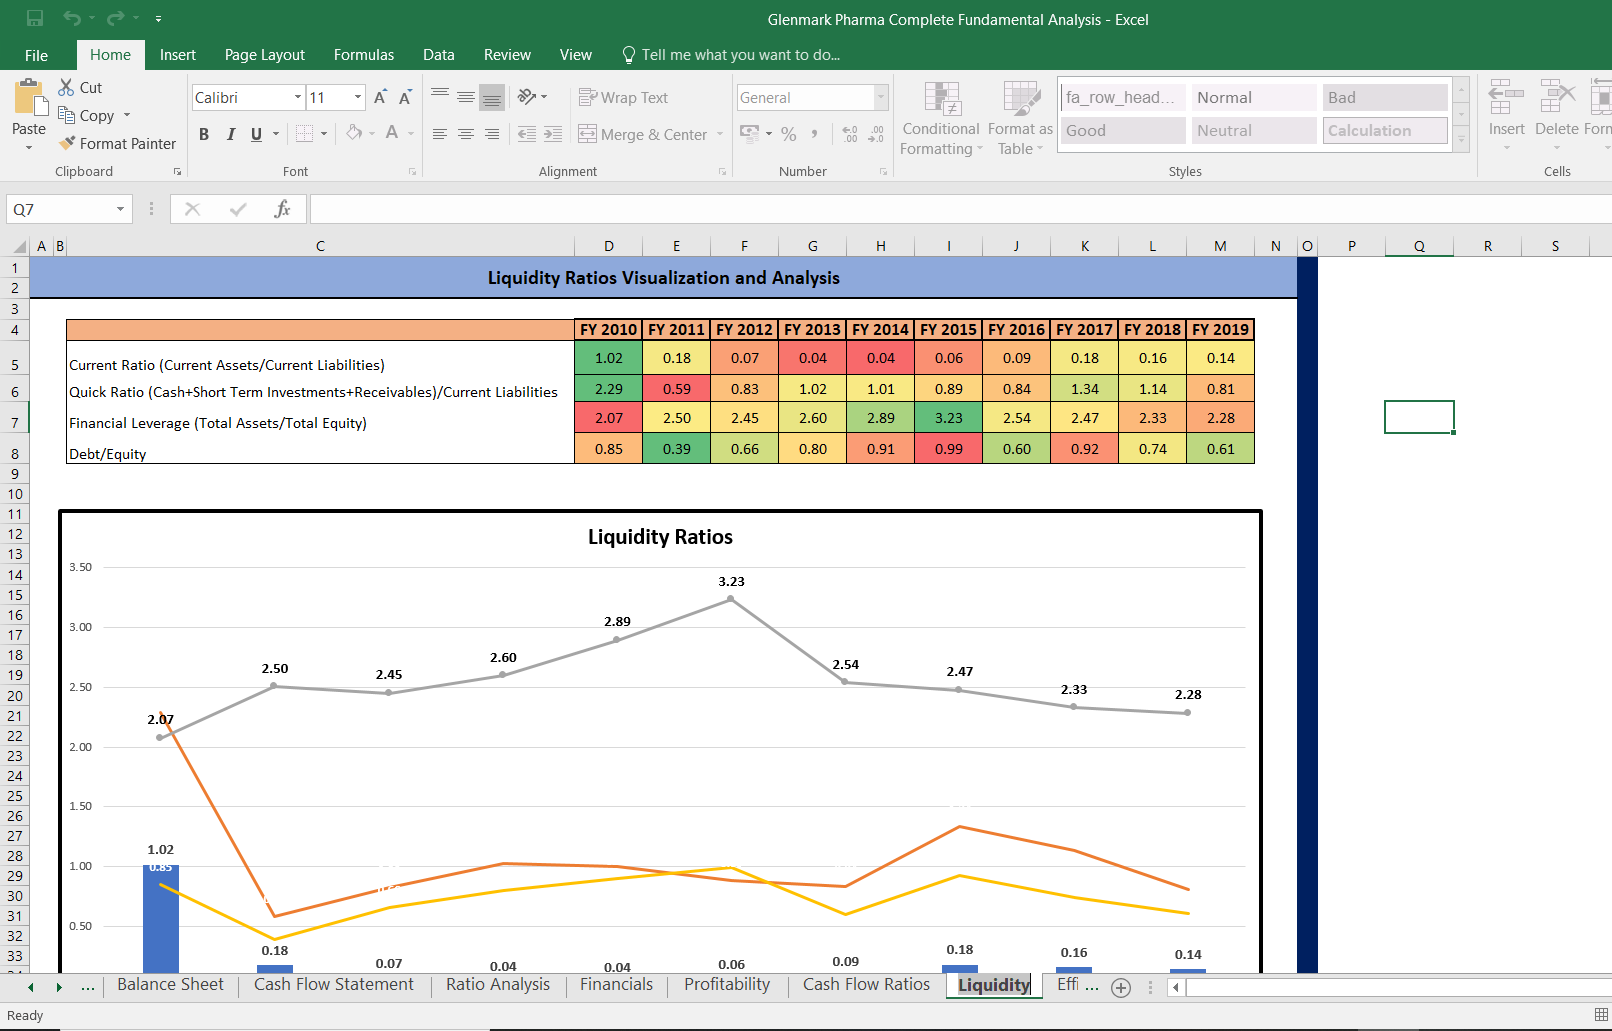Redo the last action
Screen dimensions: 1612x1031
[116, 18]
